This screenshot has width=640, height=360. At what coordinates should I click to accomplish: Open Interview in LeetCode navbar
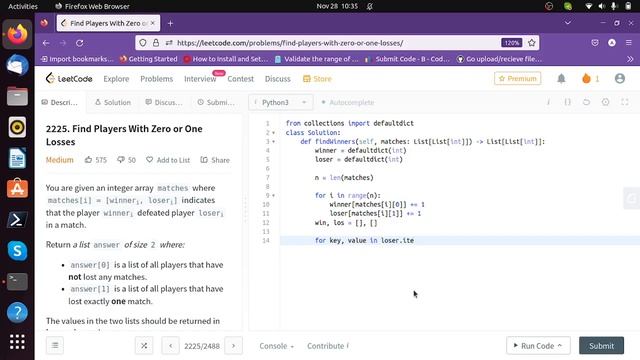click(200, 79)
